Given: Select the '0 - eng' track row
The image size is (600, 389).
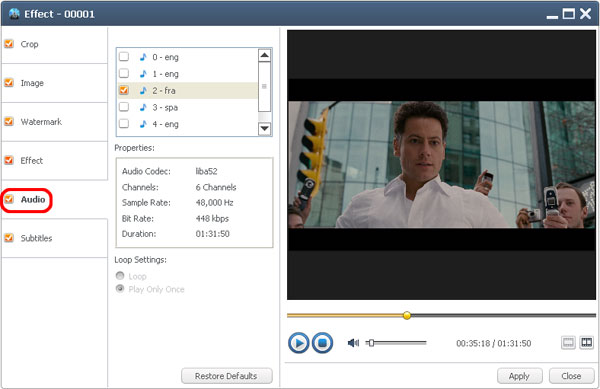Looking at the screenshot, I should [188, 57].
